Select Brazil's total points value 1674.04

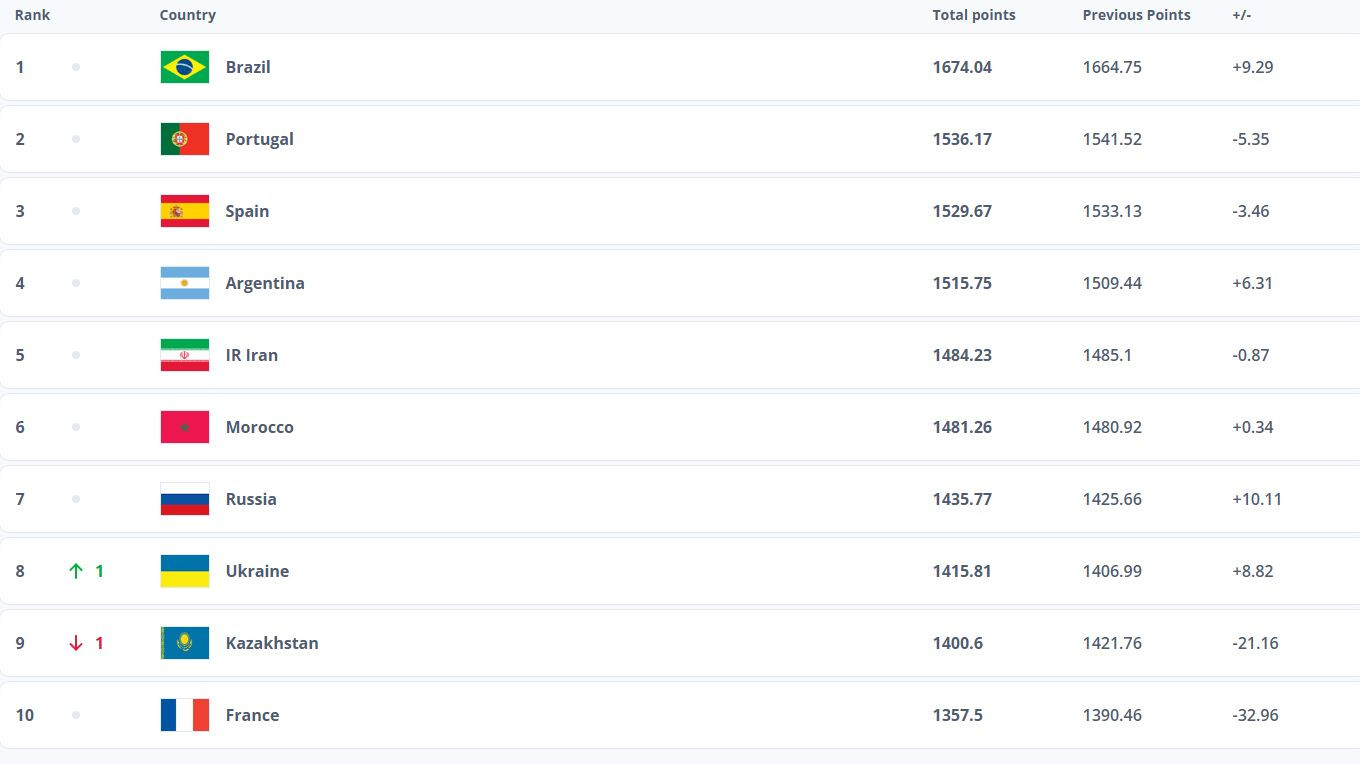[x=962, y=67]
